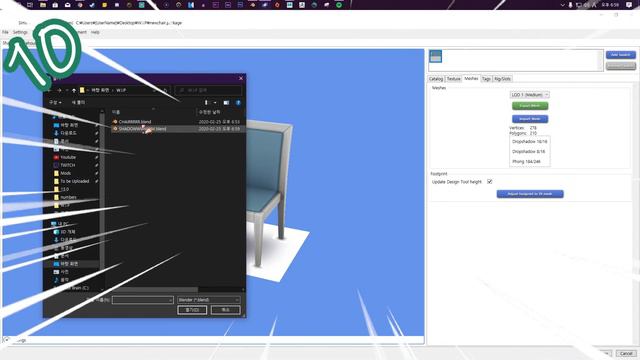
Task: Click the Spotify icon in taskbar
Action: [x=339, y=5]
